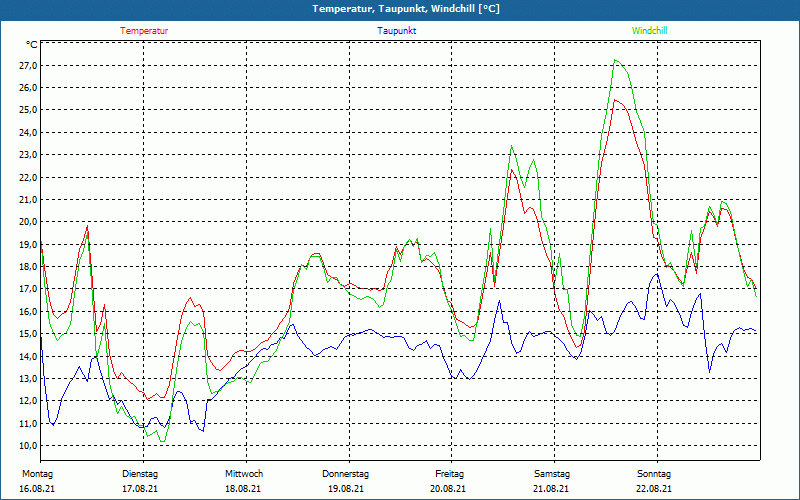Image resolution: width=800 pixels, height=500 pixels.
Task: Click the 22.08.21 date label
Action: tap(654, 489)
